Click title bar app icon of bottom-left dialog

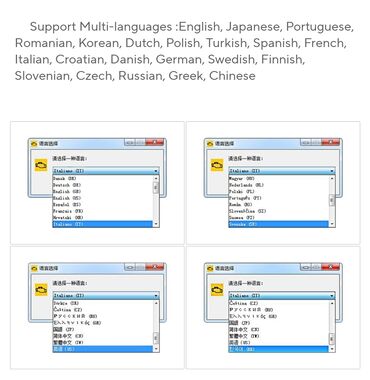[x=34, y=268]
